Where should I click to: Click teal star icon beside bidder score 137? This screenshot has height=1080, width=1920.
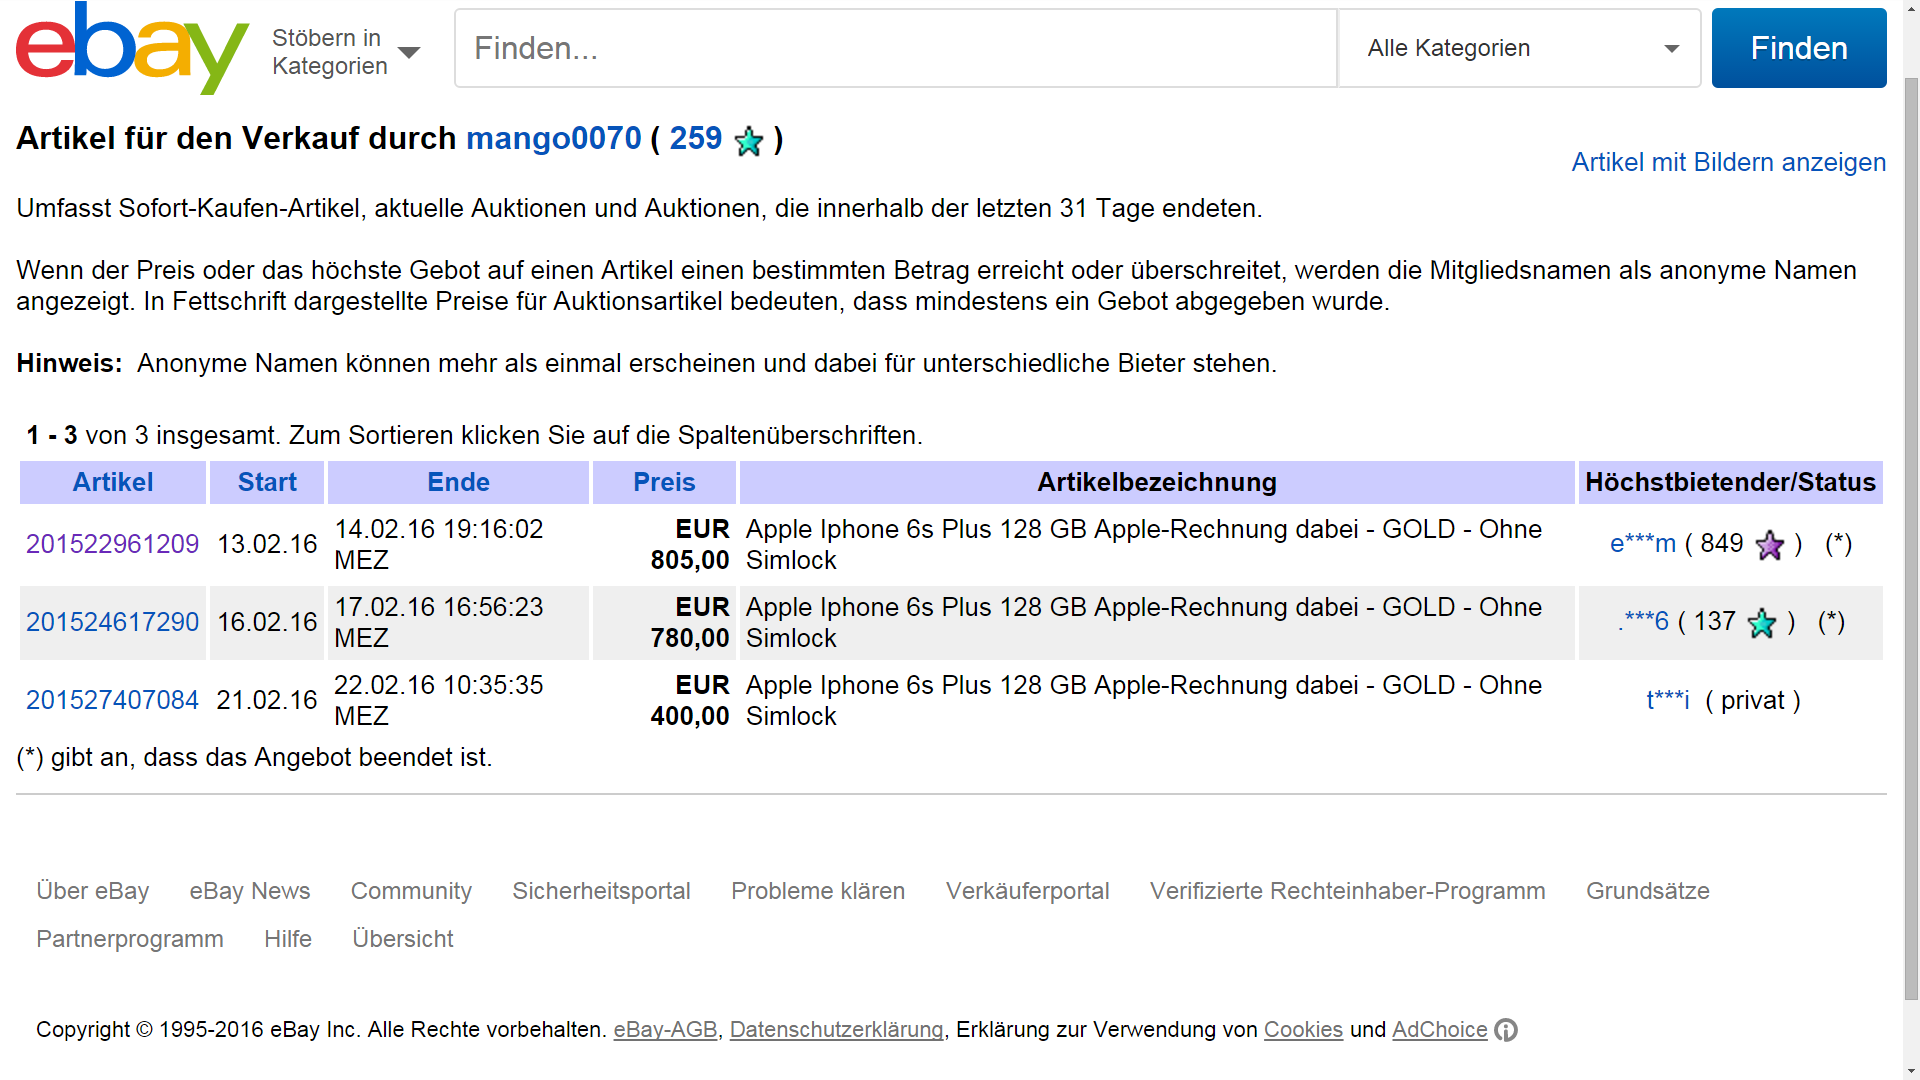1761,623
